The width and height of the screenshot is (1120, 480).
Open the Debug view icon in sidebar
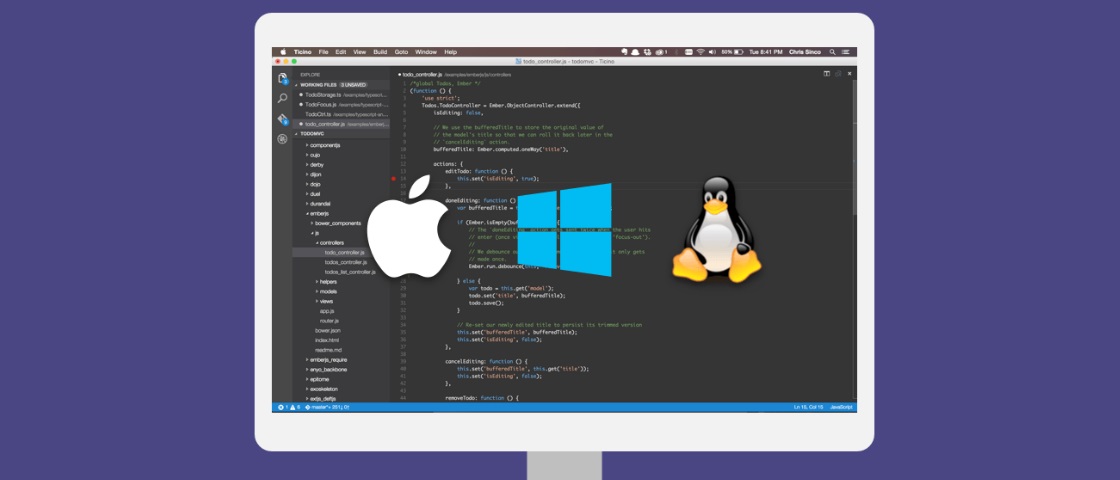tap(283, 139)
